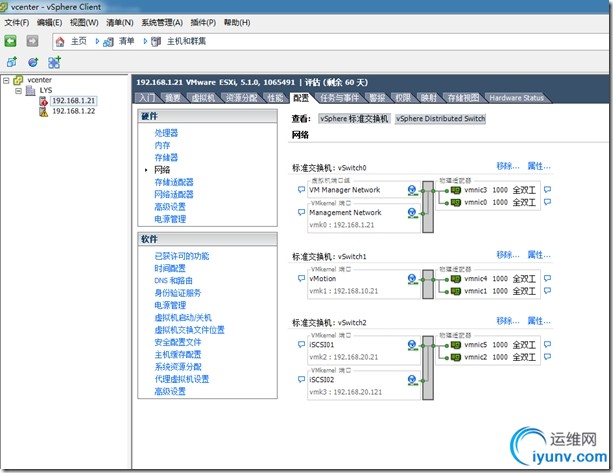This screenshot has height=473, width=613.
Task: Switch to the Hardware Status tab
Action: coord(516,98)
